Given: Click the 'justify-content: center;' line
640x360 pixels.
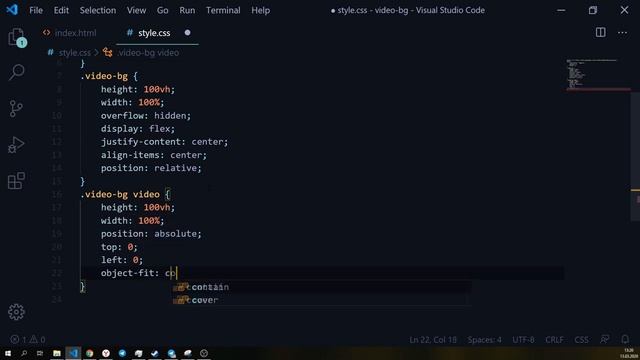Looking at the screenshot, I should tap(164, 142).
